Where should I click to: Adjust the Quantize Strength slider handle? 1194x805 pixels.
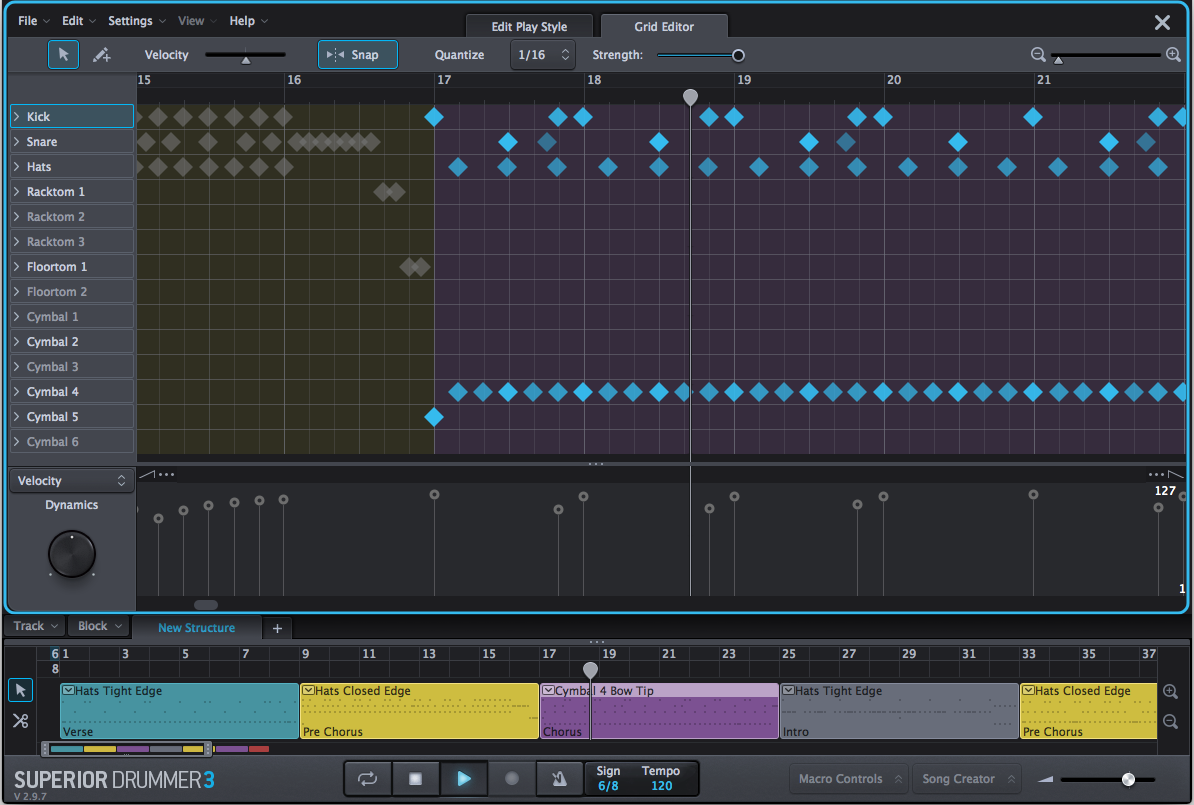[738, 55]
